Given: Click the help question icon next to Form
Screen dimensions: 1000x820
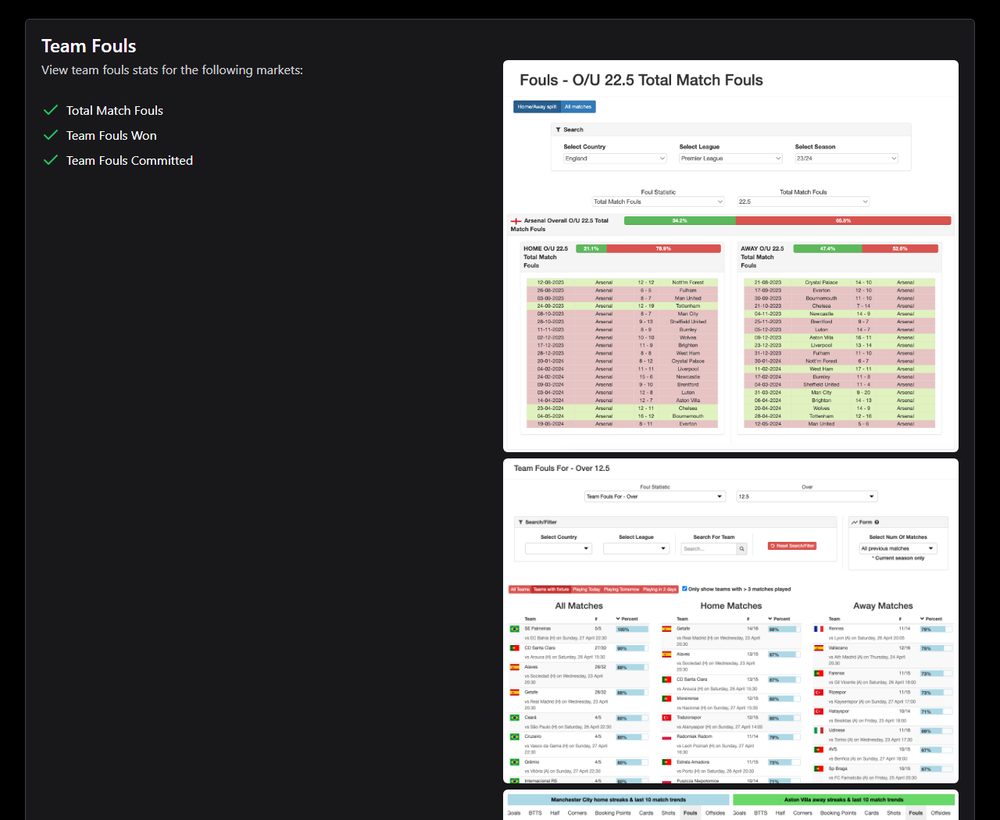Looking at the screenshot, I should pos(876,522).
